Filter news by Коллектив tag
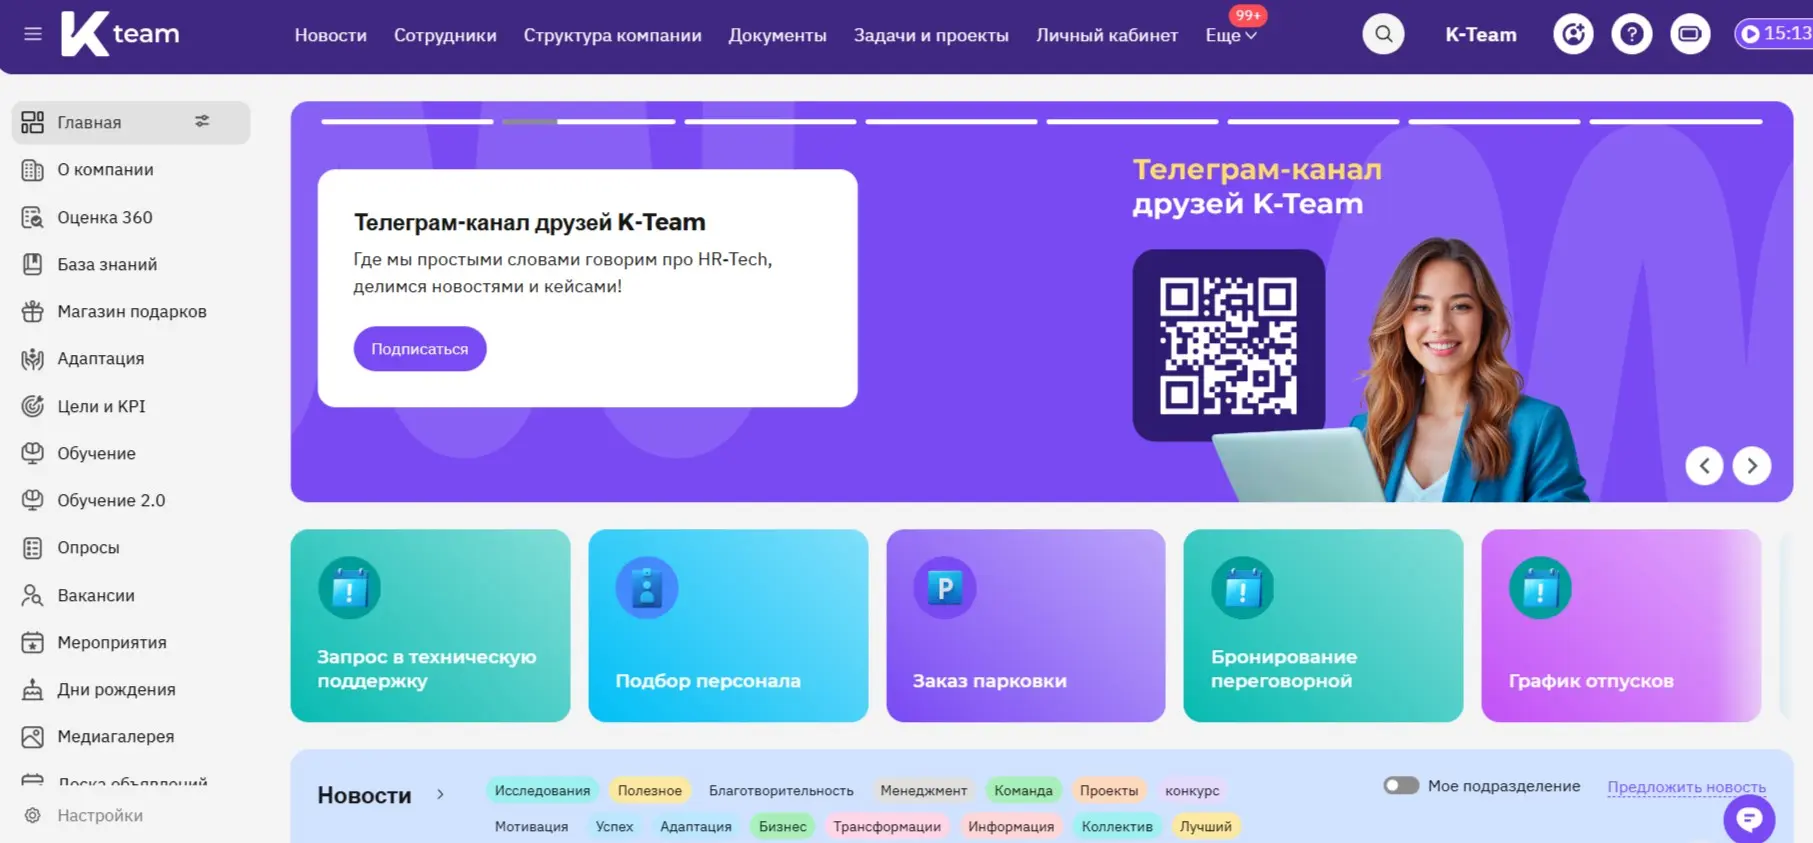 (x=1117, y=826)
